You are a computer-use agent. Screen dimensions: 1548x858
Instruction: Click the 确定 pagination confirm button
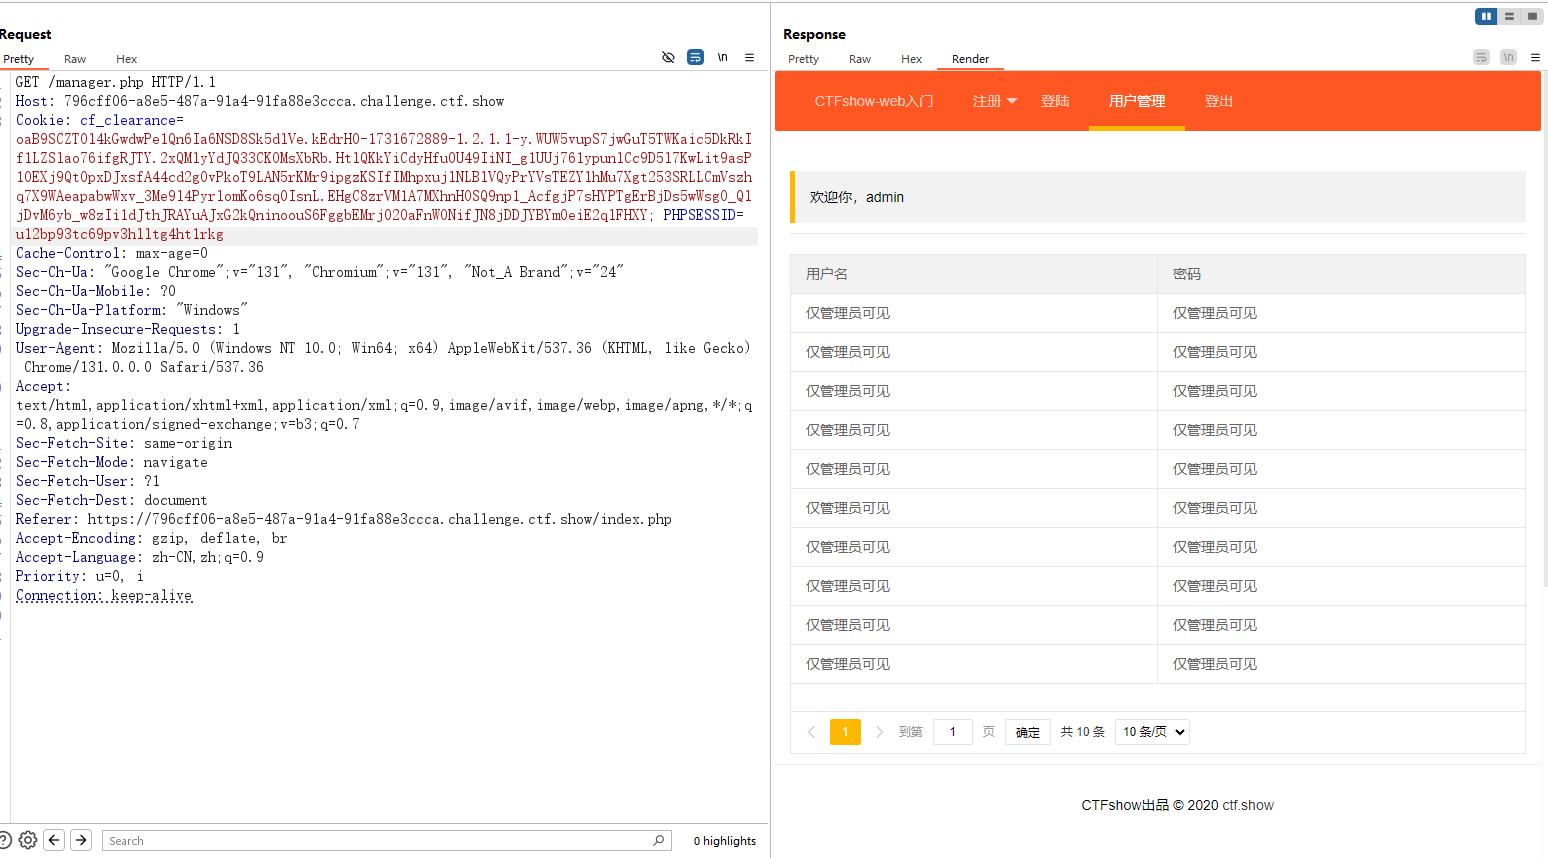coord(1027,732)
